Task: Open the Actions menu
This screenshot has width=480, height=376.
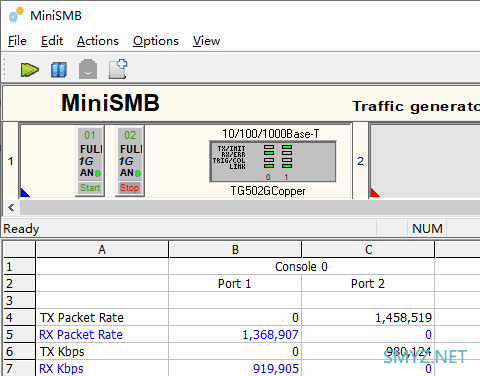Action: click(x=98, y=41)
